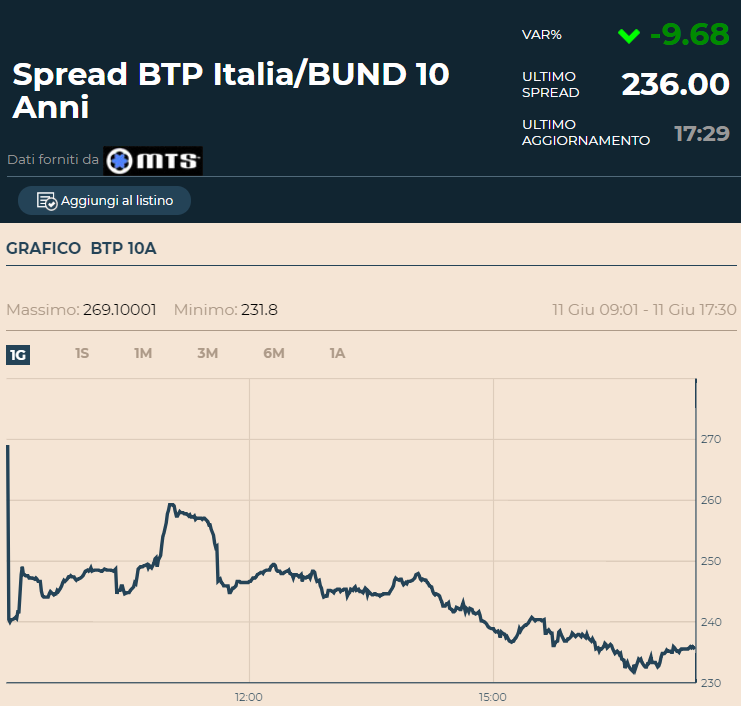Click the 15:00 time axis label

[x=492, y=697]
